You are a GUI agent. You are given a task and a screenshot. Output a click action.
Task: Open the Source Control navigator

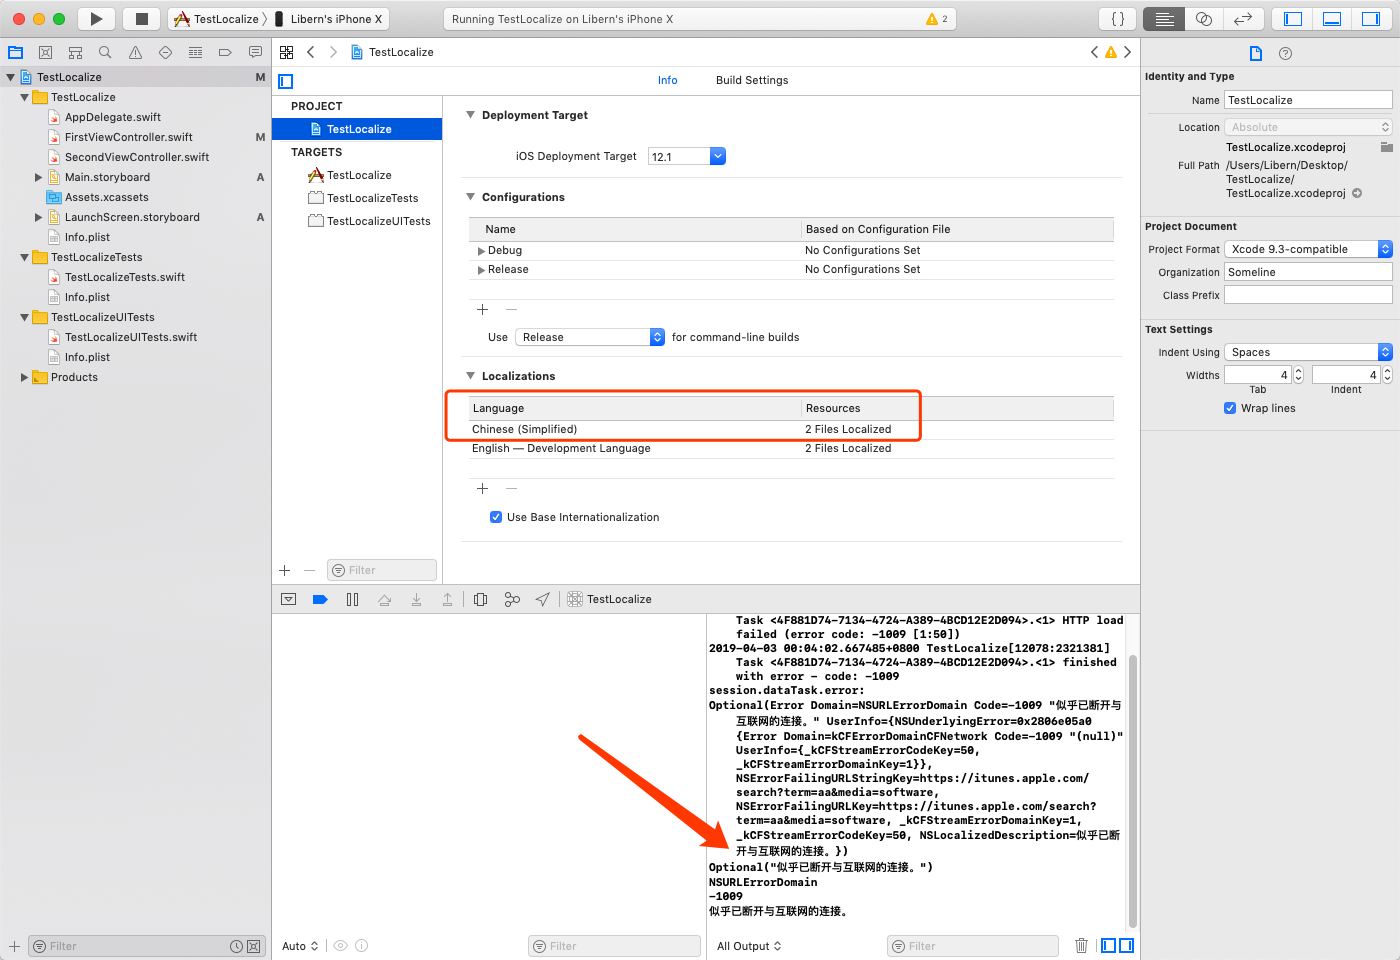tap(45, 52)
